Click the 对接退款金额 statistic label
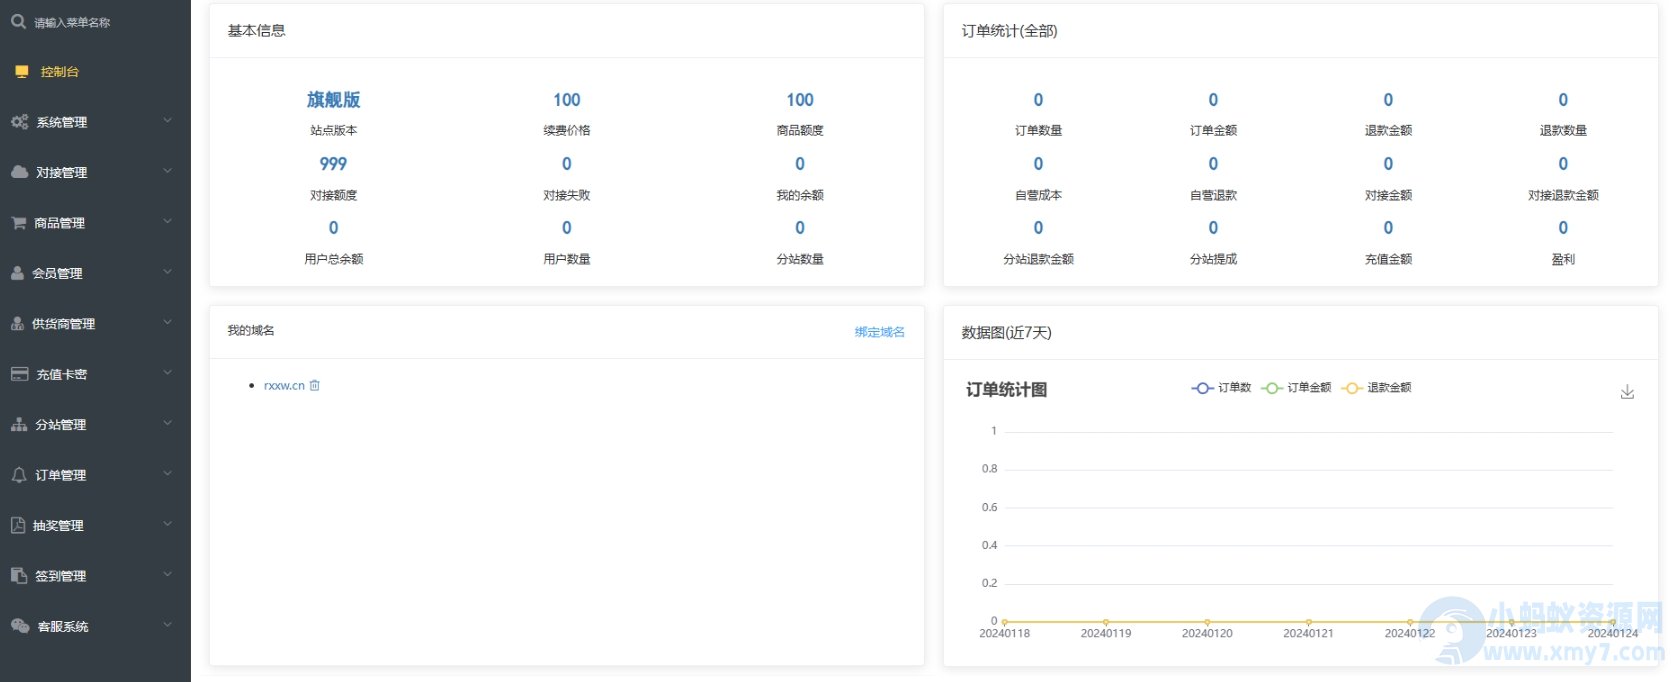The image size is (1671, 682). pos(1563,195)
